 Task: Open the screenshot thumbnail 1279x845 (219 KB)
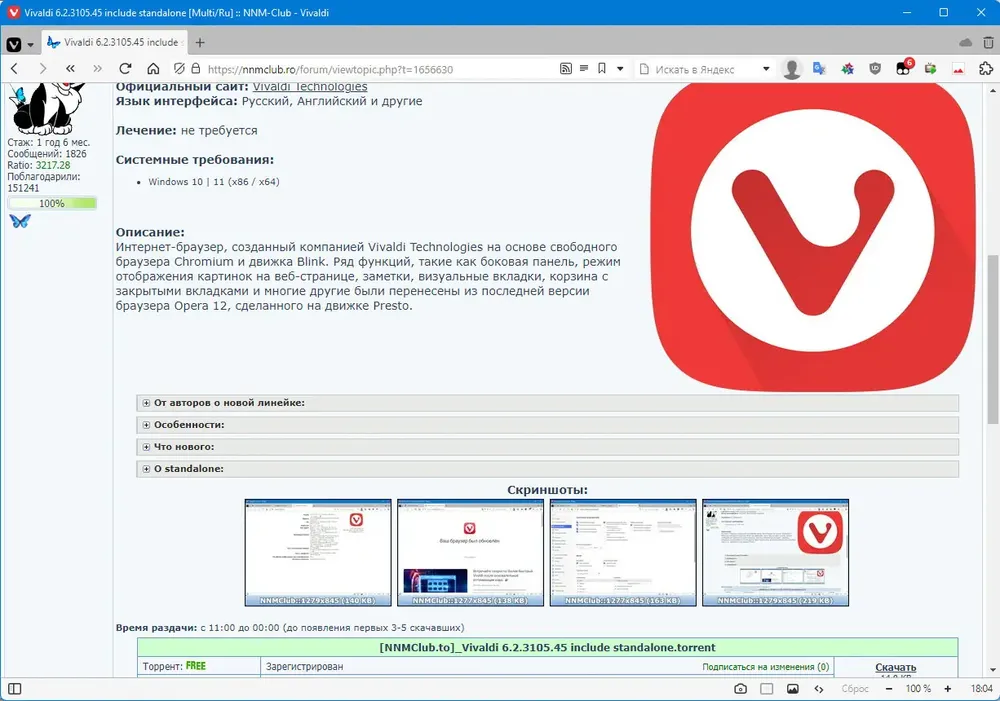click(x=776, y=552)
